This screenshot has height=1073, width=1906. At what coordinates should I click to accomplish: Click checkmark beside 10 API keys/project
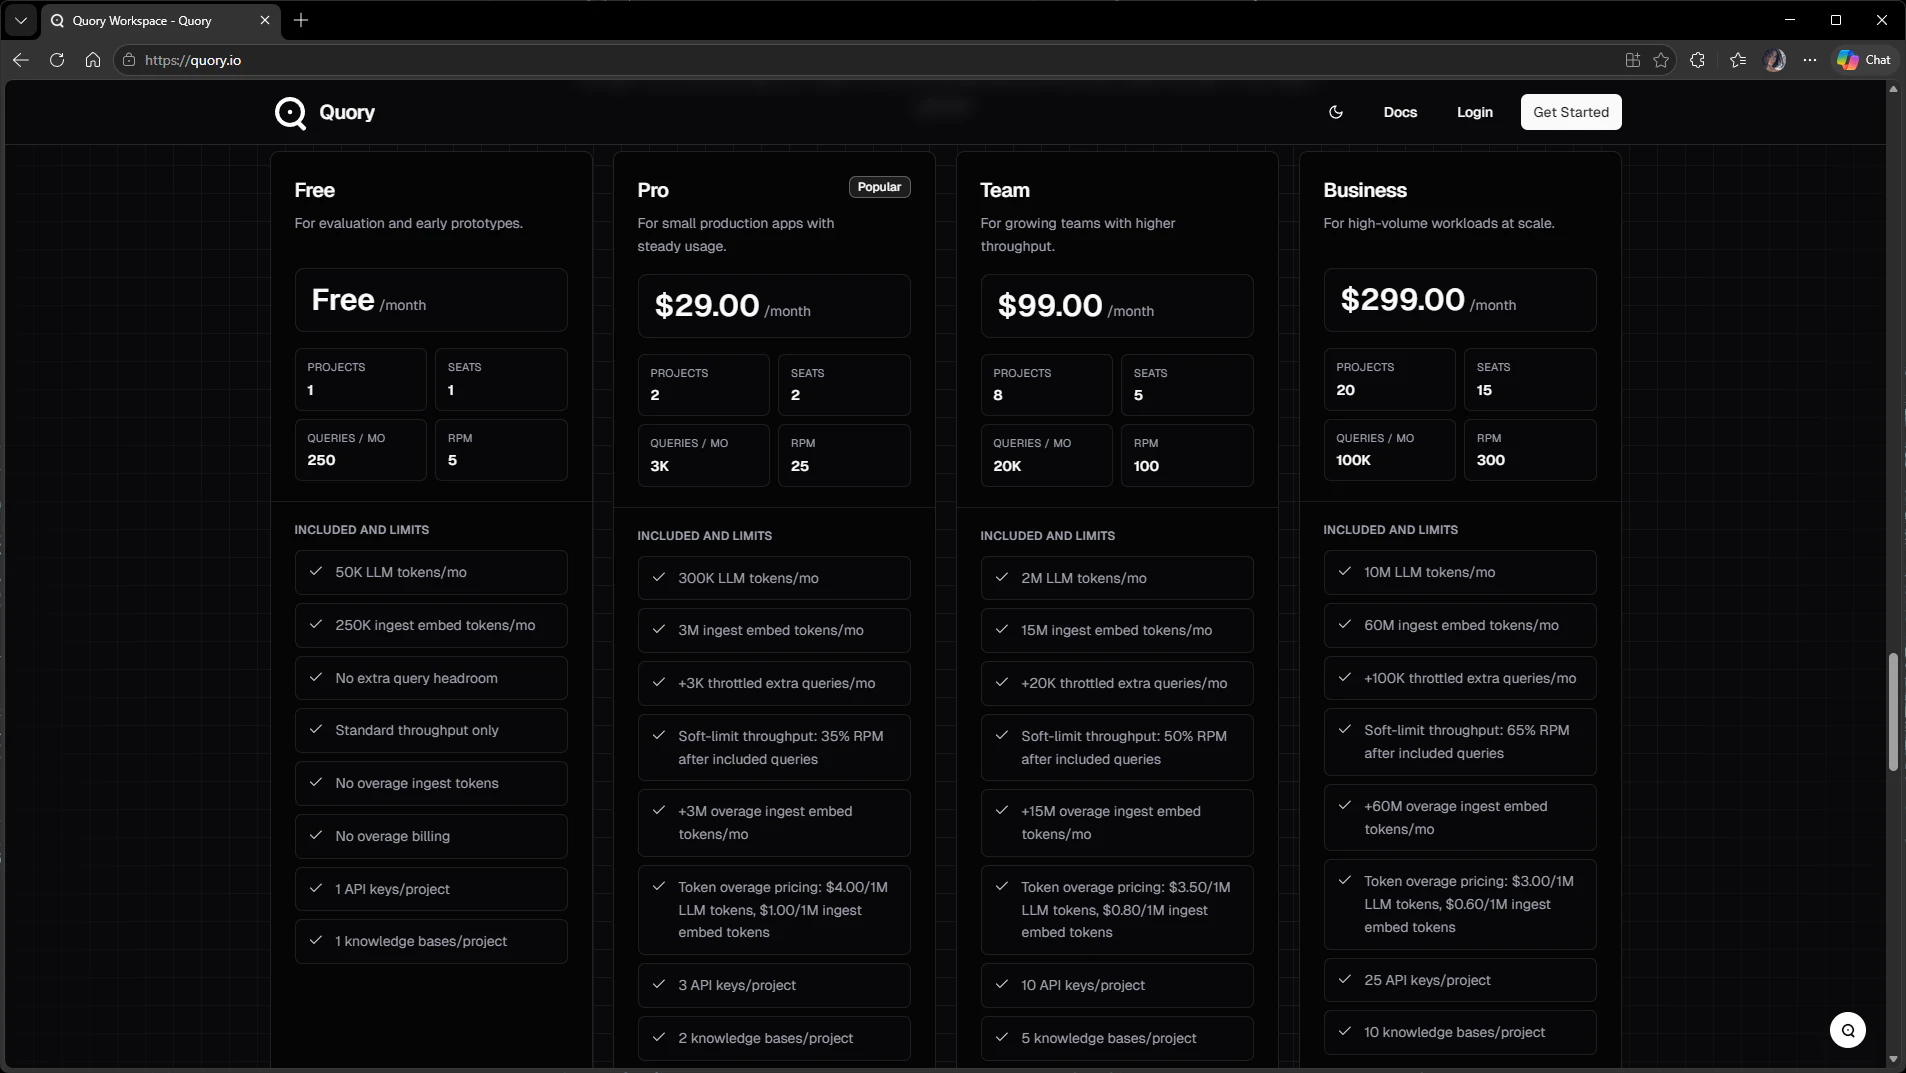pos(1002,984)
